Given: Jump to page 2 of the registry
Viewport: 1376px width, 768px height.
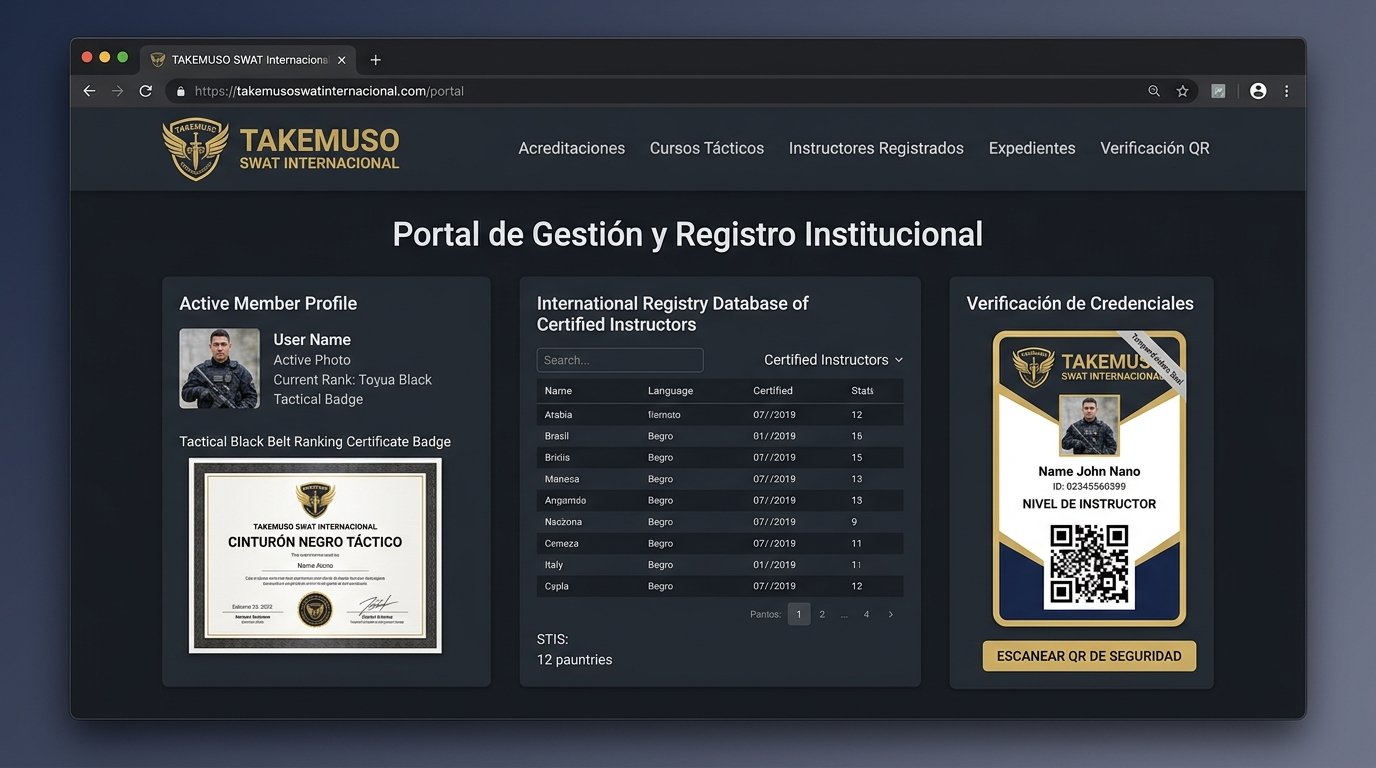Looking at the screenshot, I should click(x=822, y=614).
